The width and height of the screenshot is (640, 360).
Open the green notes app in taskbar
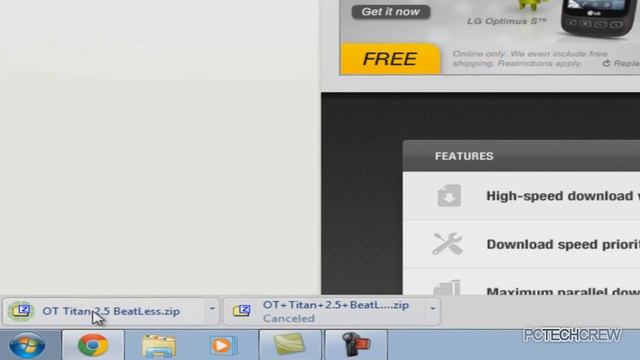pyautogui.click(x=290, y=344)
